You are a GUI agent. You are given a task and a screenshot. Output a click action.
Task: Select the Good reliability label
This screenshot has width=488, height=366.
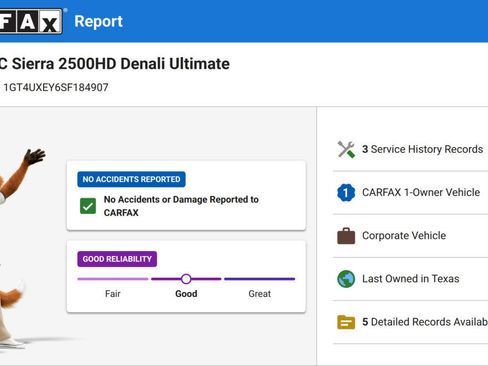(x=186, y=294)
